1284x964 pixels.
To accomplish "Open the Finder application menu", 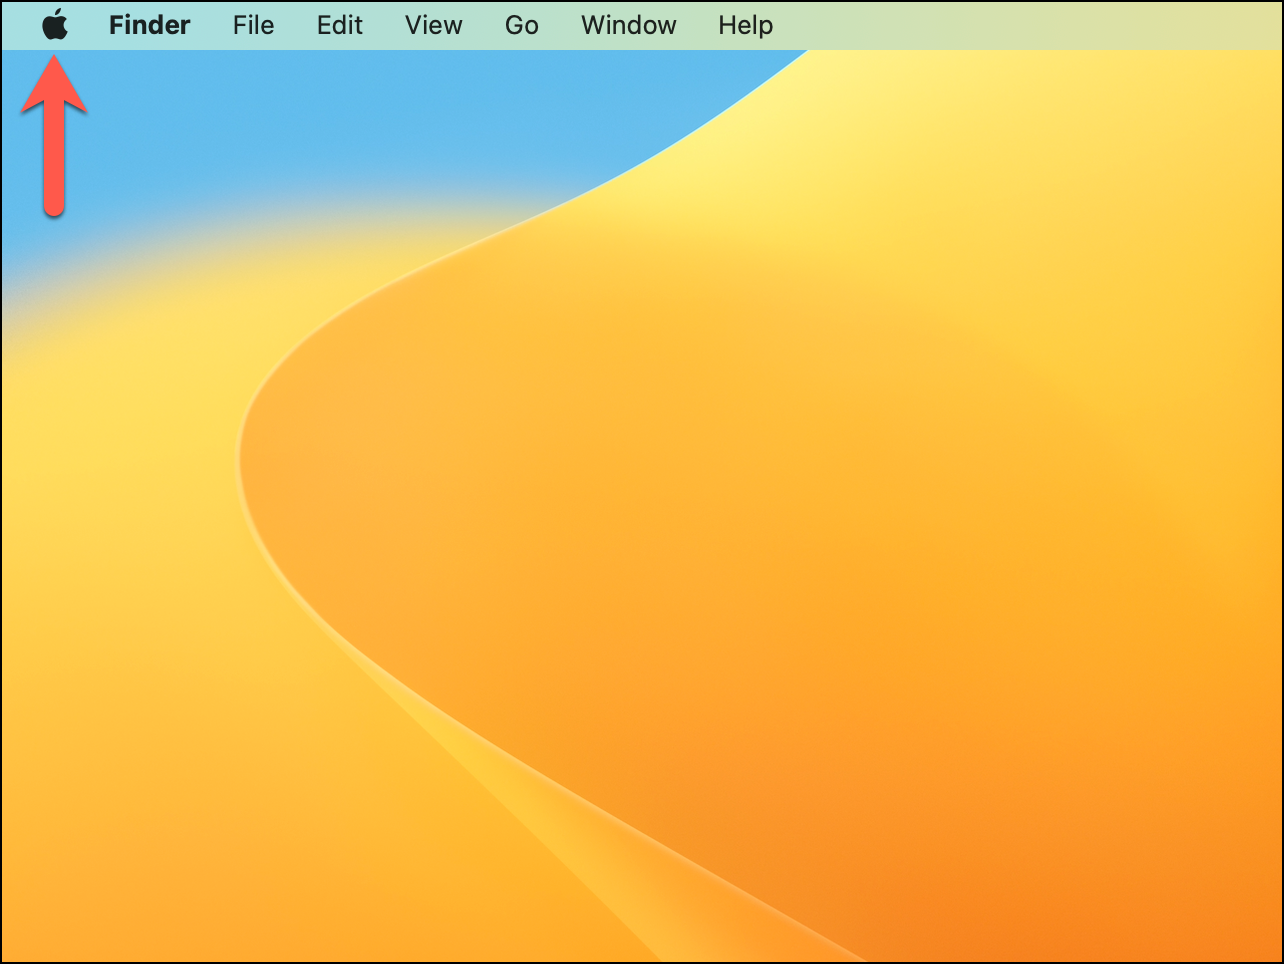I will point(150,25).
